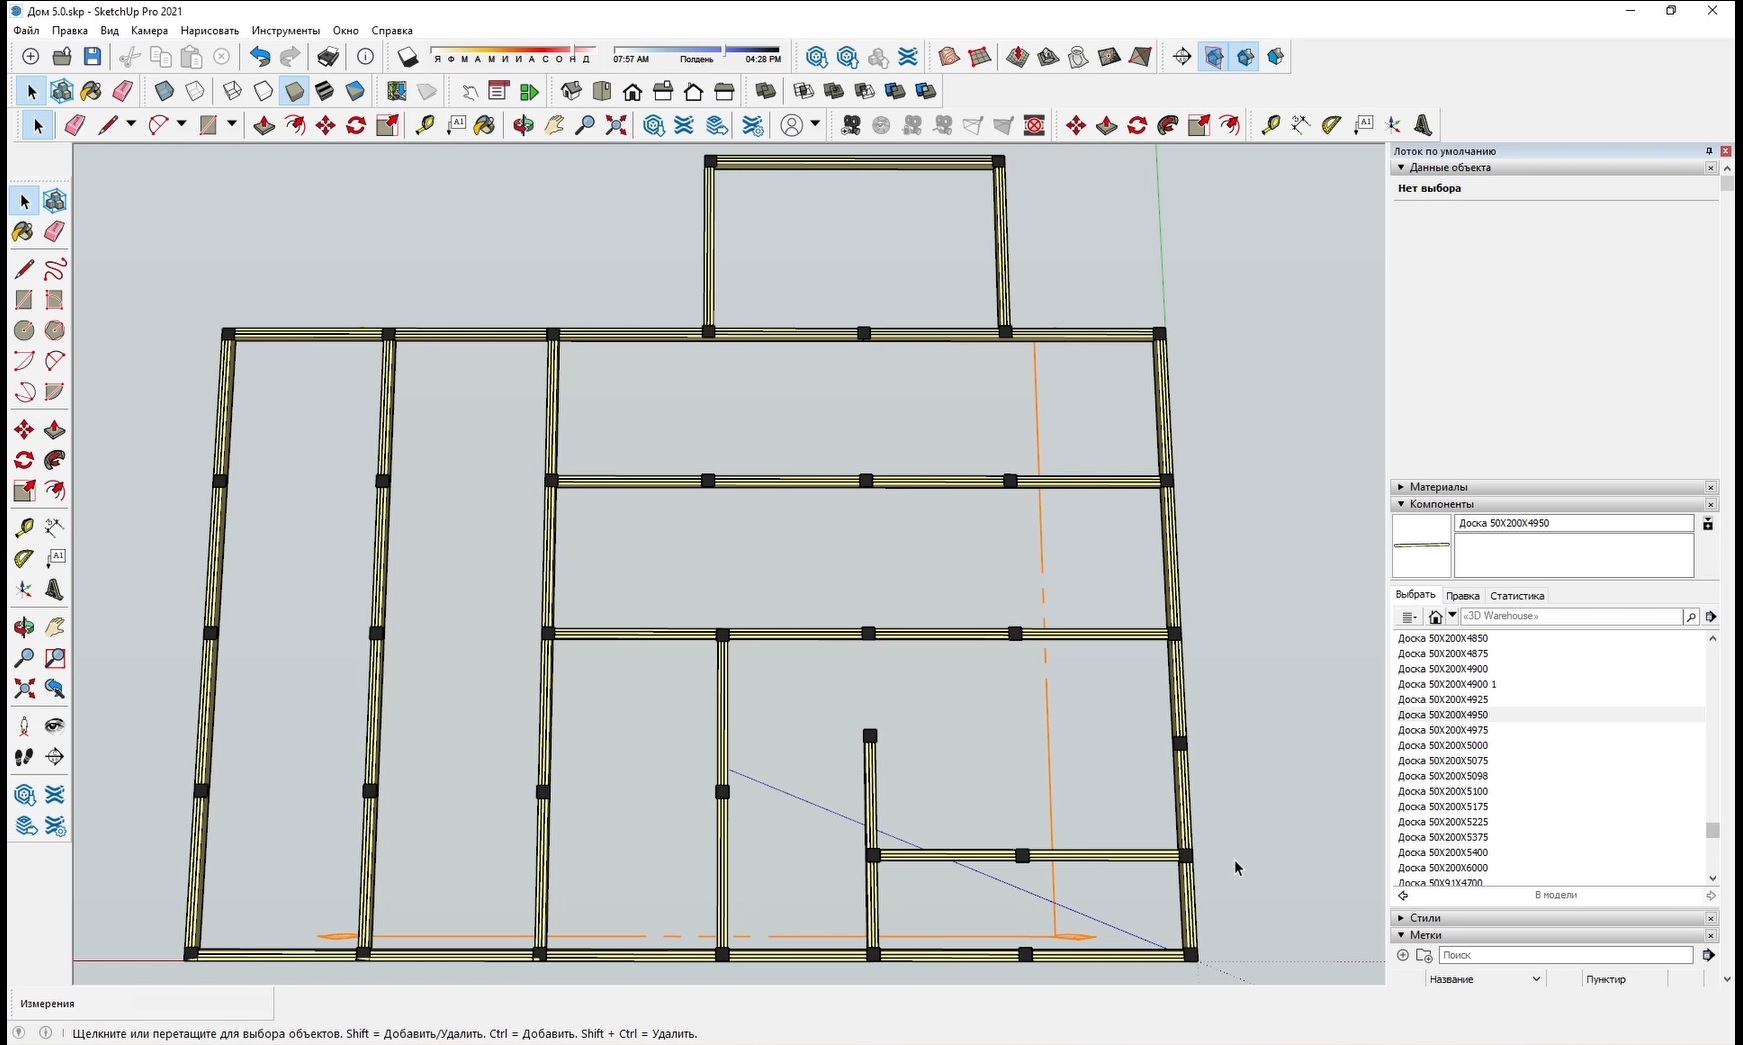Open the Камера menu
Image resolution: width=1743 pixels, height=1045 pixels.
click(x=148, y=31)
